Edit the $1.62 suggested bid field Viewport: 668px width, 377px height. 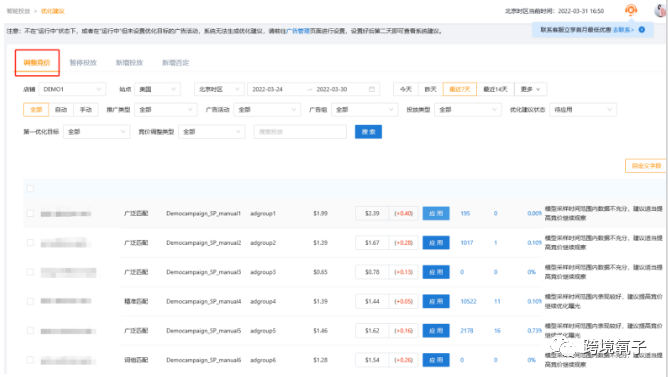tap(372, 331)
